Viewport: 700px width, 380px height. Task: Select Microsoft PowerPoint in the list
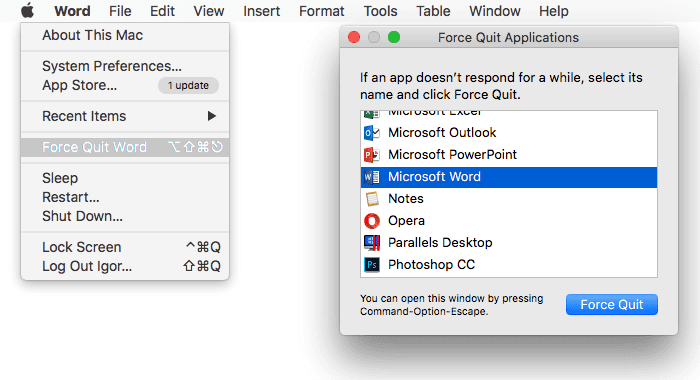click(x=509, y=155)
